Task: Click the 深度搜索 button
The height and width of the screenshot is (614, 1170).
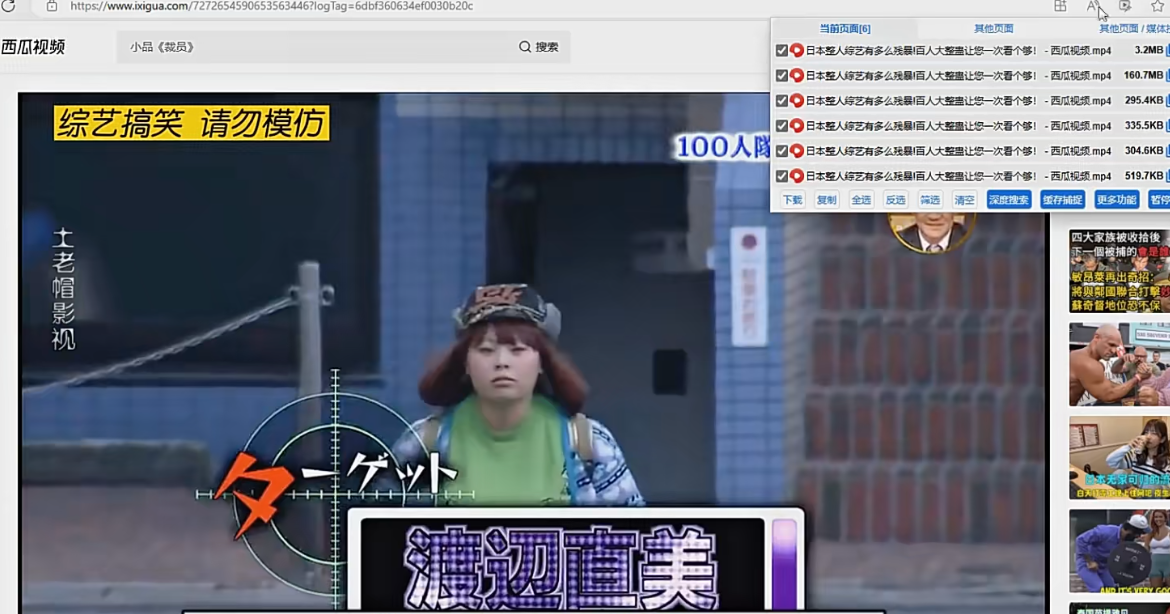Action: tap(1008, 200)
